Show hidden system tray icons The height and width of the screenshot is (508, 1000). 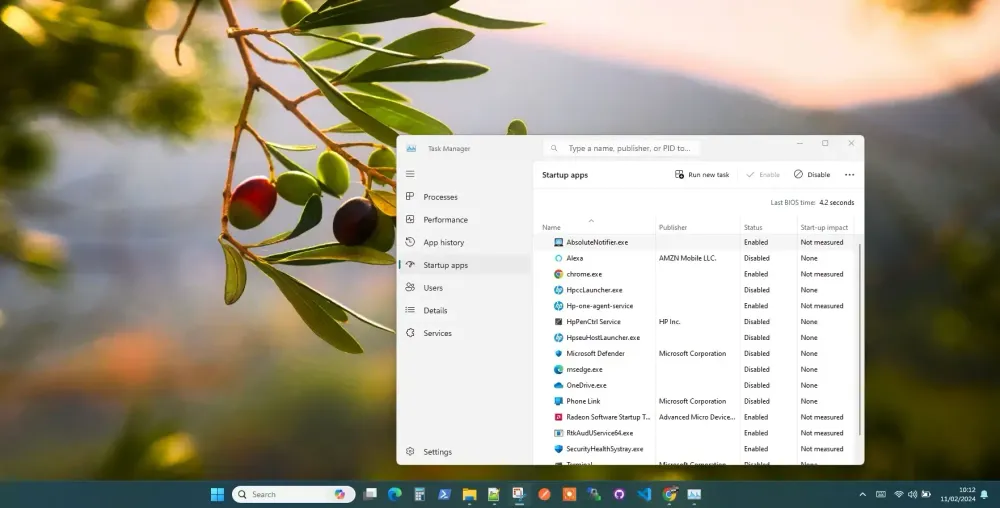[863, 495]
